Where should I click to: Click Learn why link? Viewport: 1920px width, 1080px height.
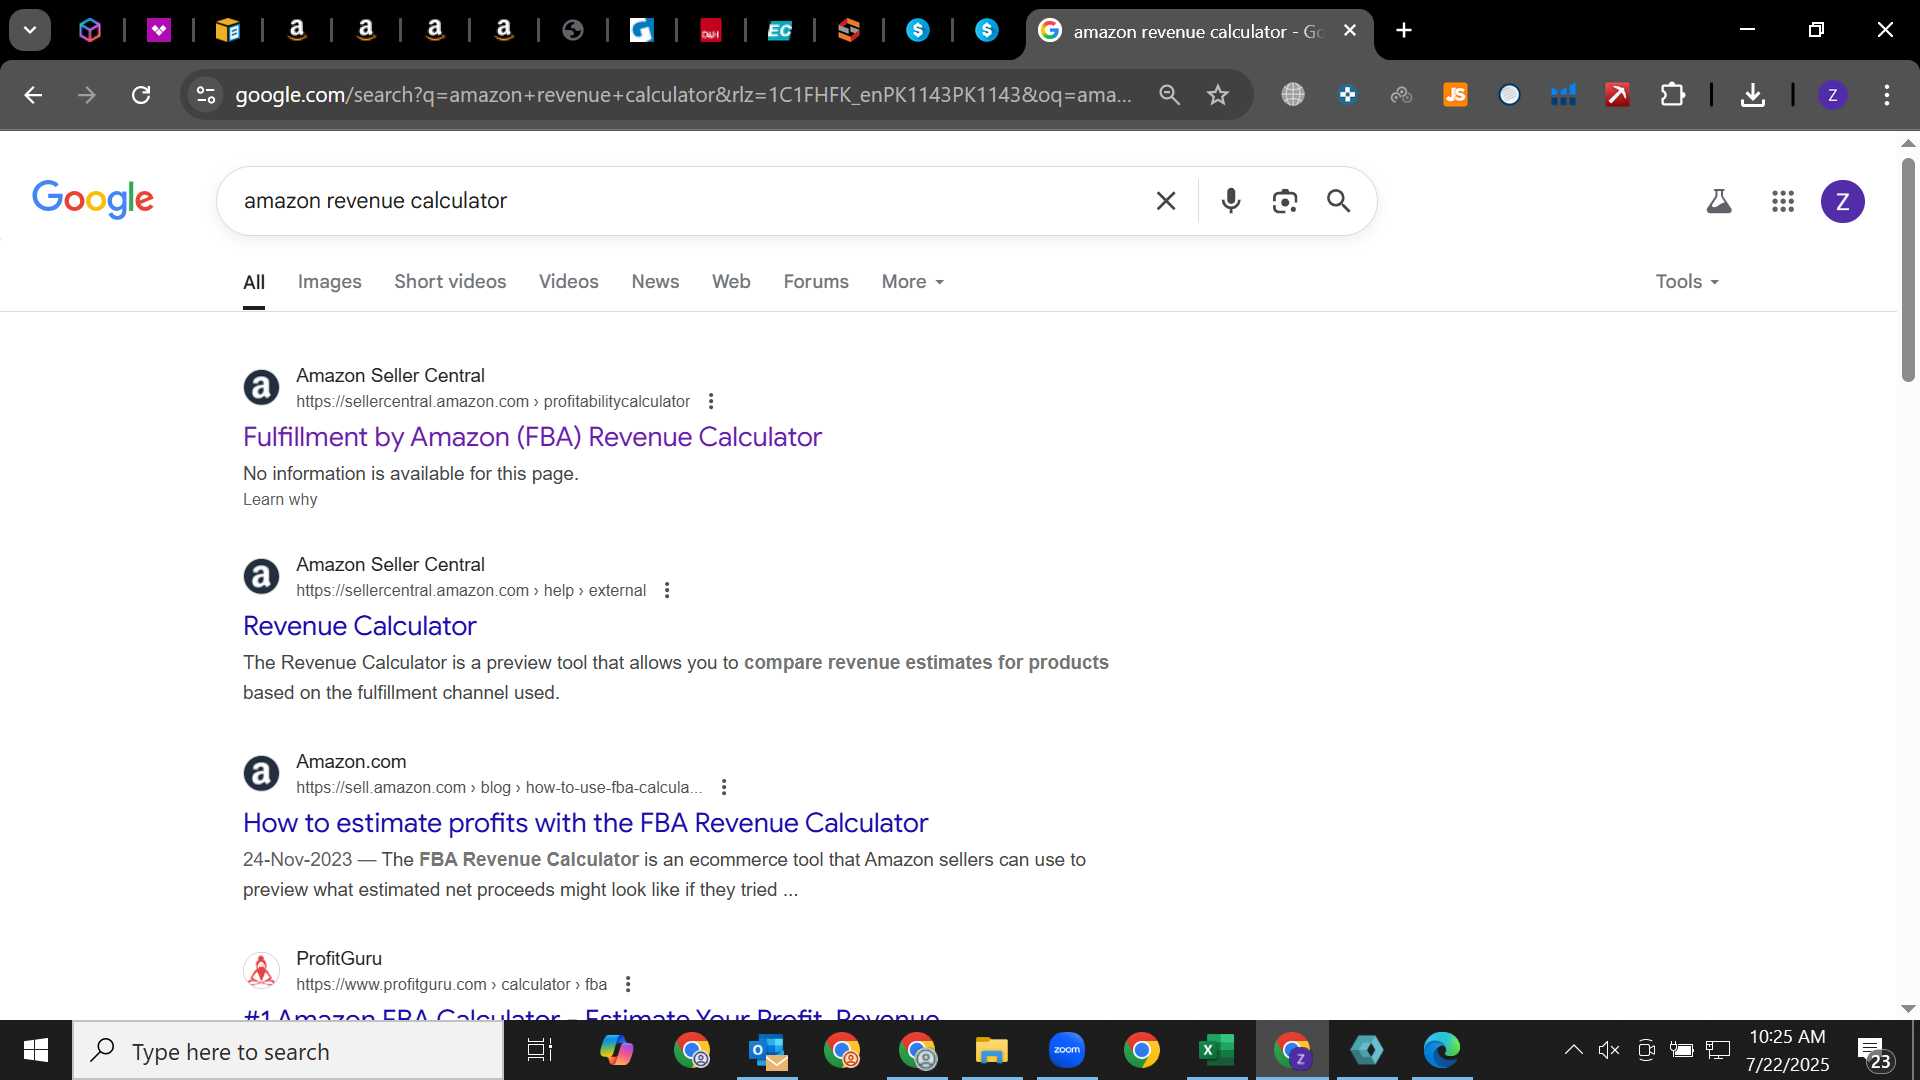(x=280, y=499)
